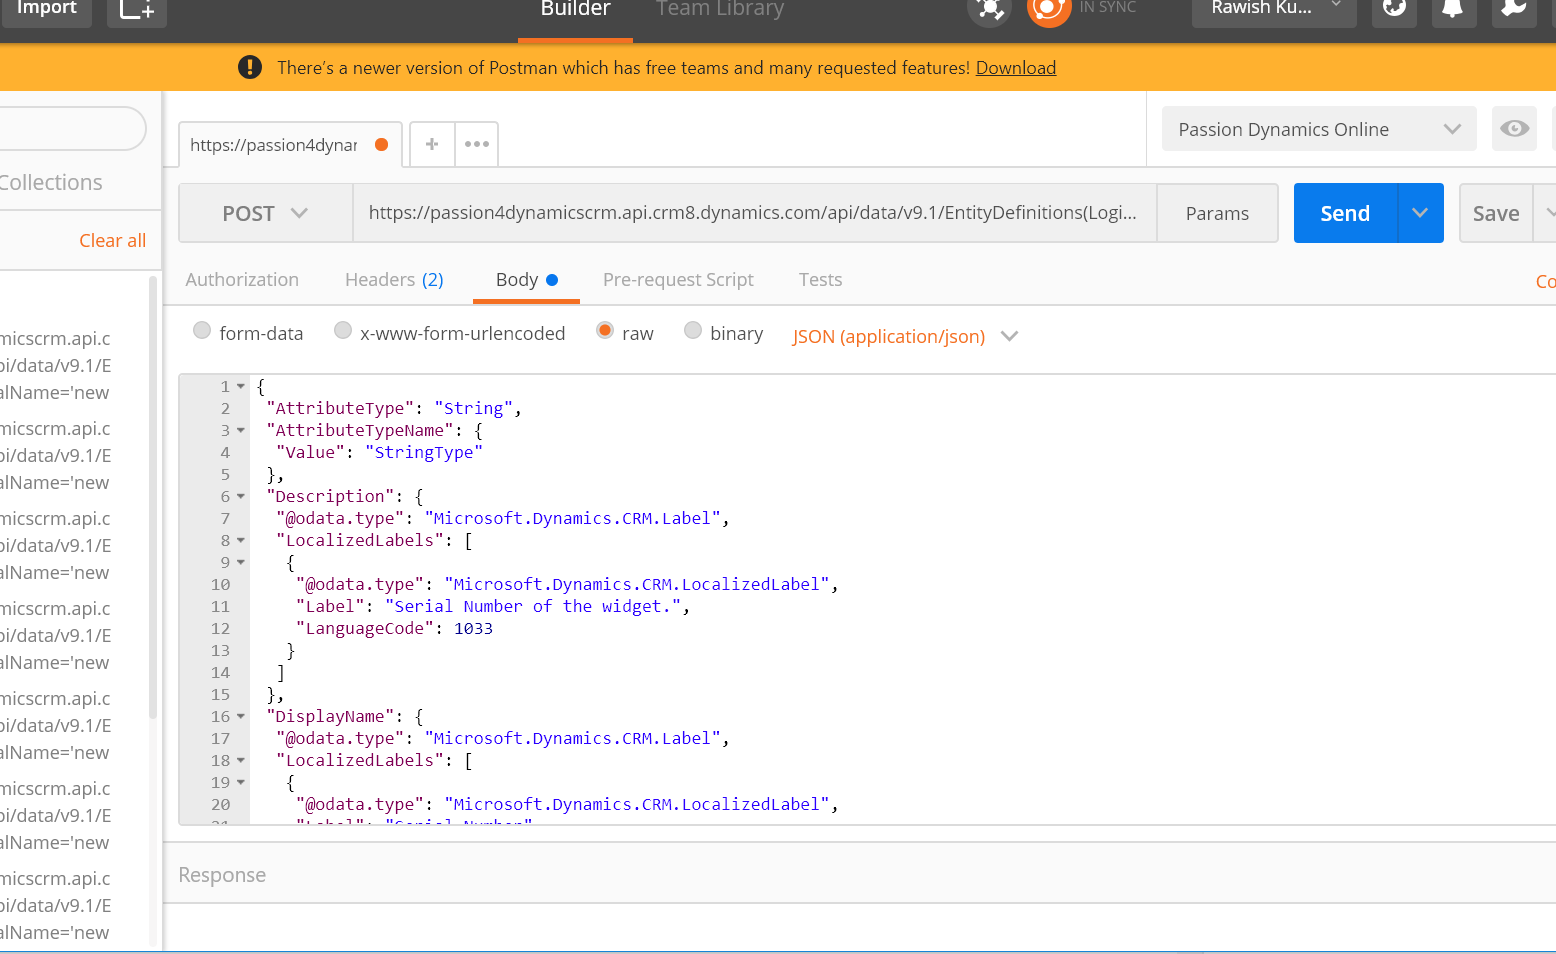Click the request URL input field
The width and height of the screenshot is (1556, 954).
coord(753,213)
